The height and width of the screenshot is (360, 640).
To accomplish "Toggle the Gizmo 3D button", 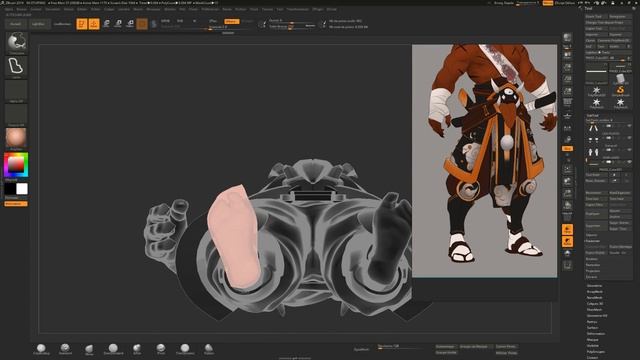I will (x=142, y=24).
